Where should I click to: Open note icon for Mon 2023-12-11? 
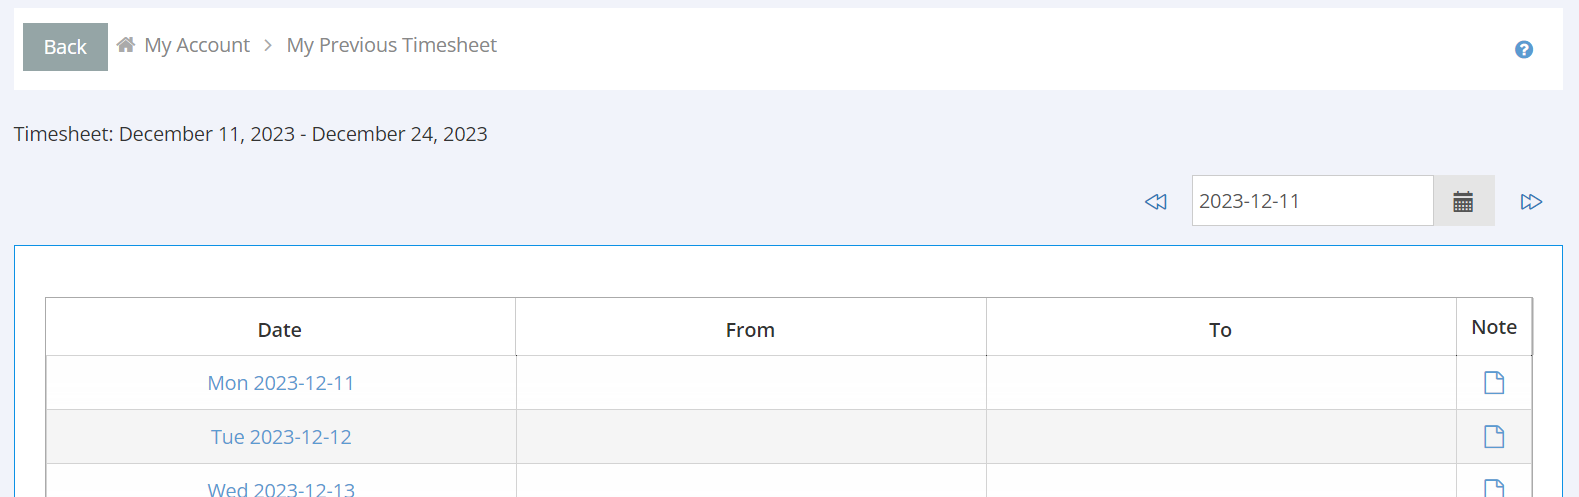[1493, 383]
